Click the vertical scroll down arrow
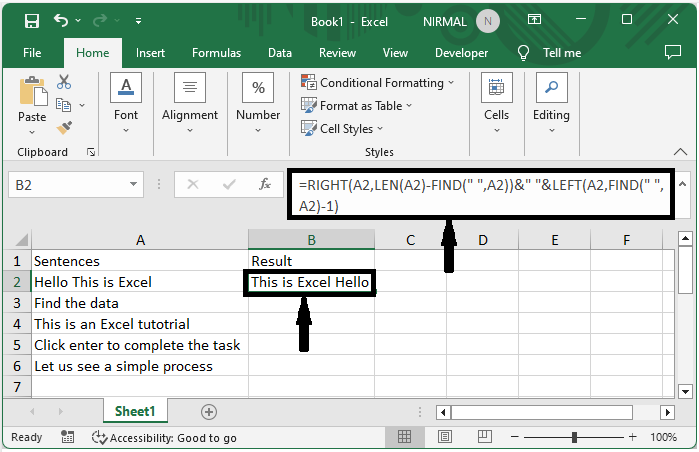The image size is (699, 452). (x=685, y=391)
